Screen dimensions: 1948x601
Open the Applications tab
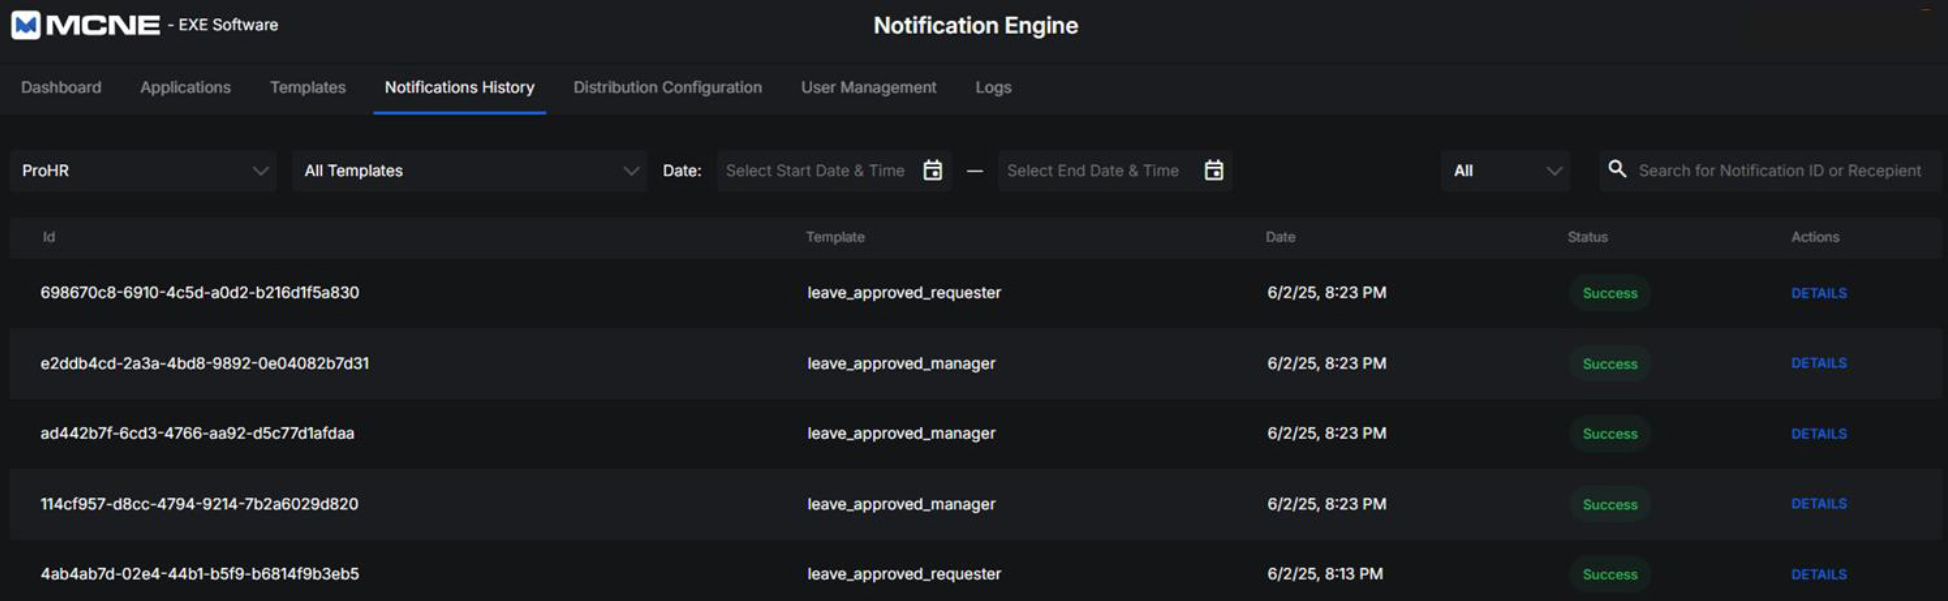[185, 88]
